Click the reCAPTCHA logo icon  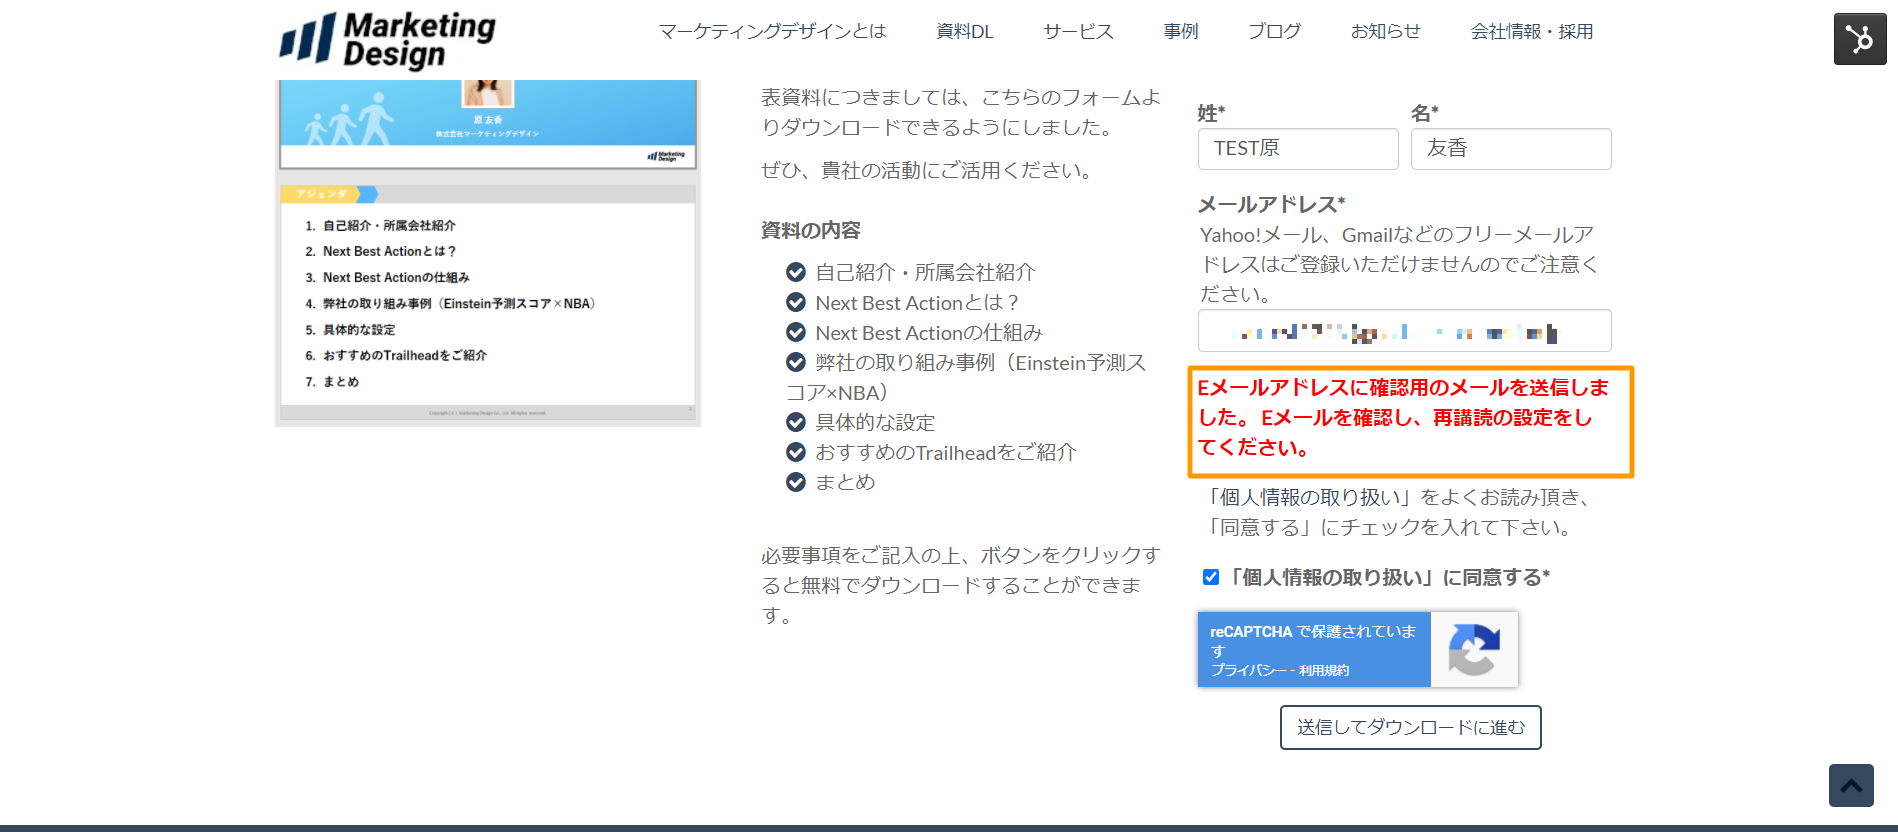pyautogui.click(x=1473, y=650)
